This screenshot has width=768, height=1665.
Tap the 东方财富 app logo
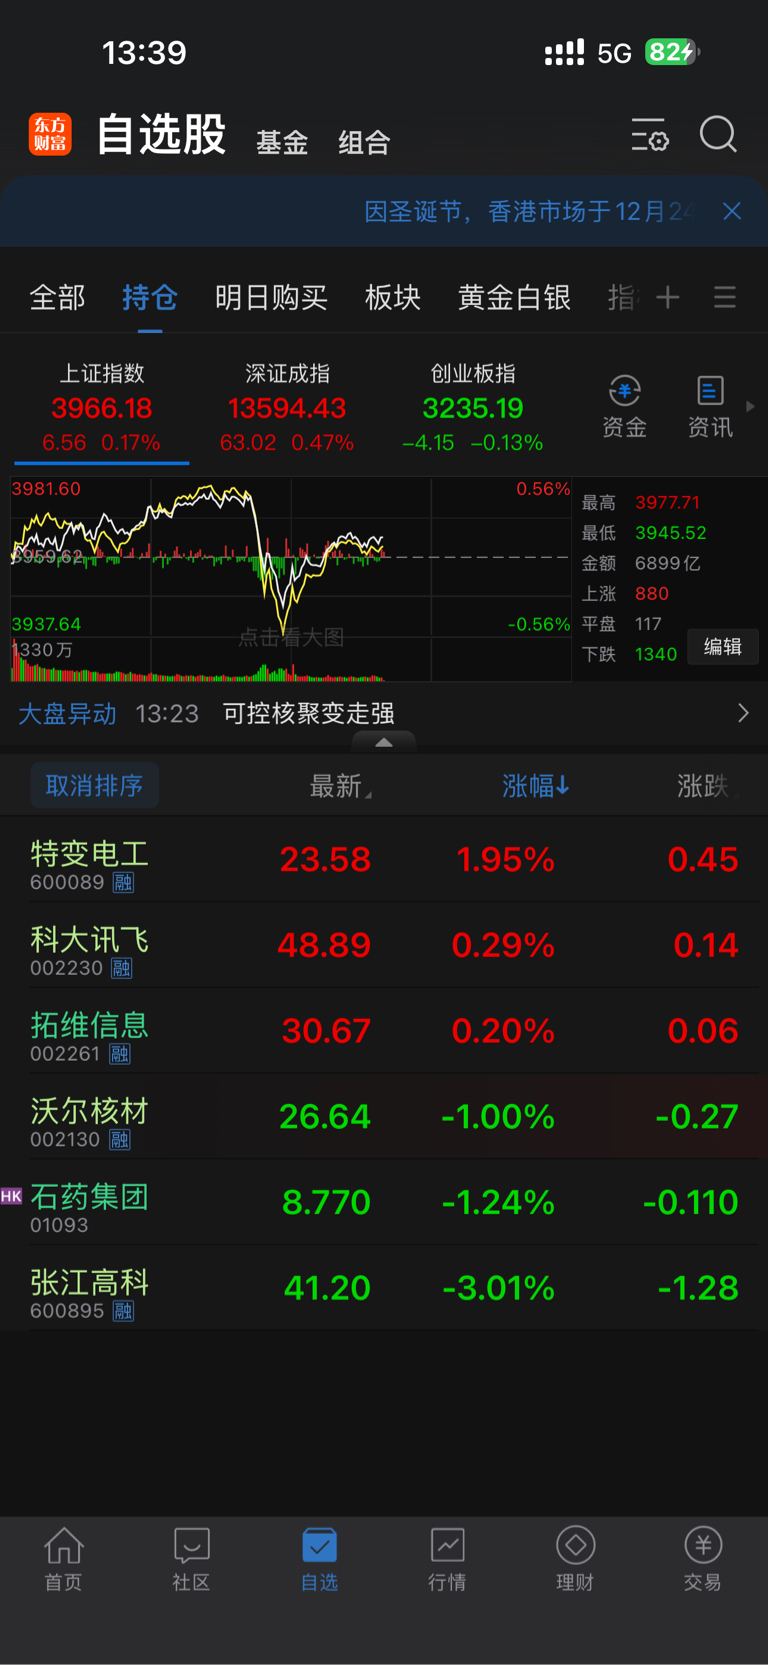tap(50, 134)
